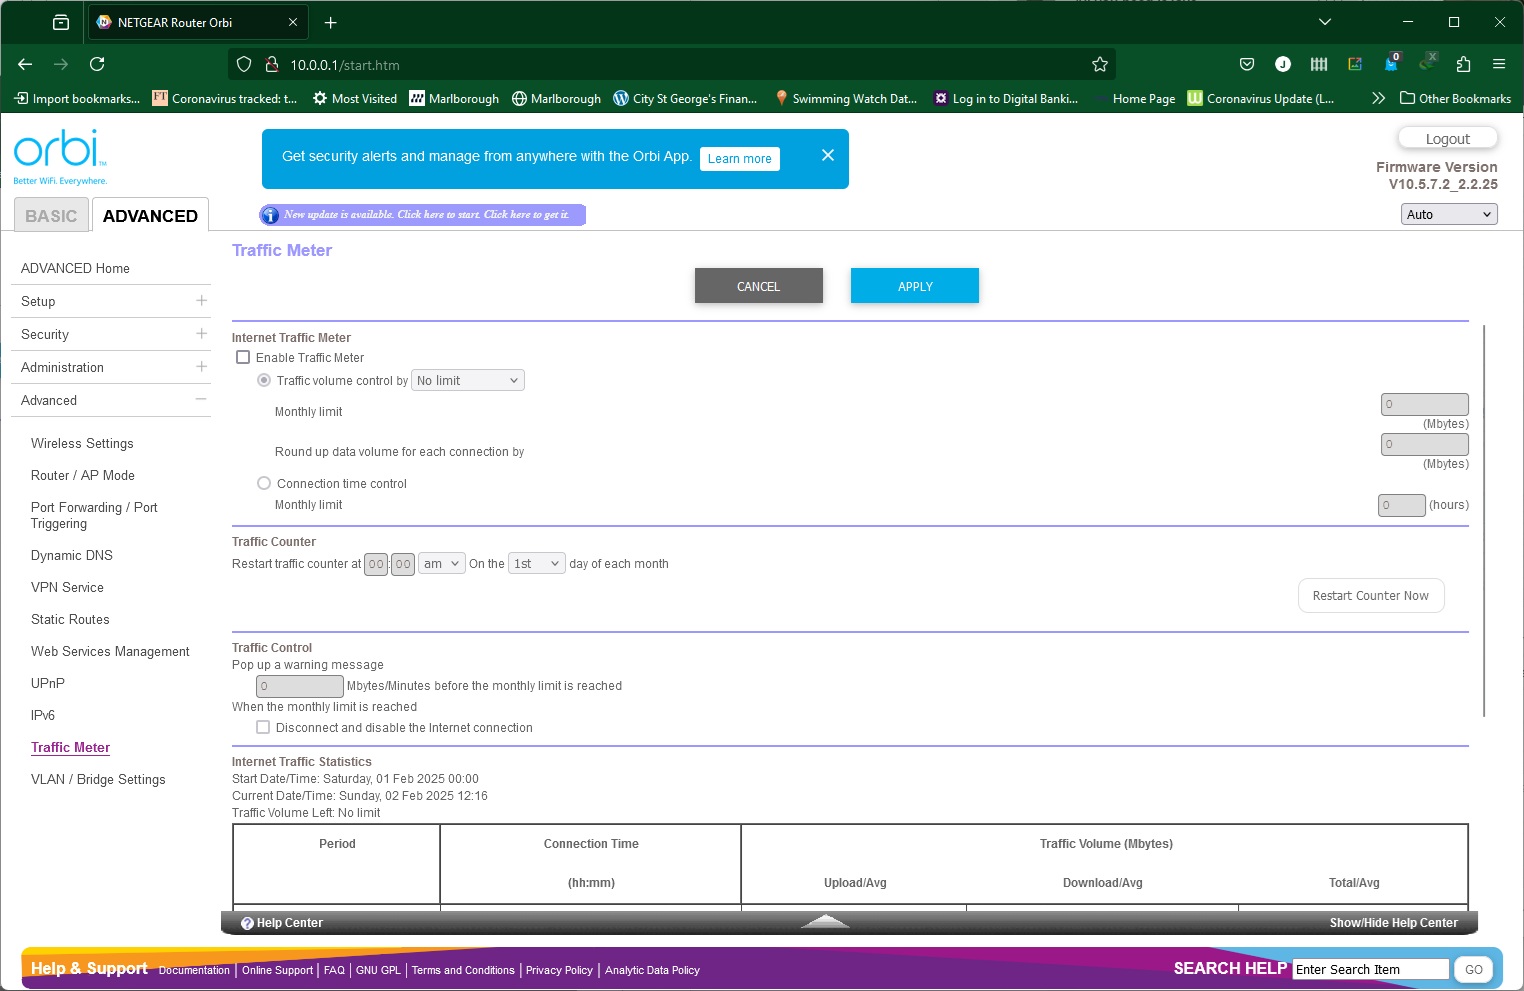Click the CANCEL button

click(759, 285)
